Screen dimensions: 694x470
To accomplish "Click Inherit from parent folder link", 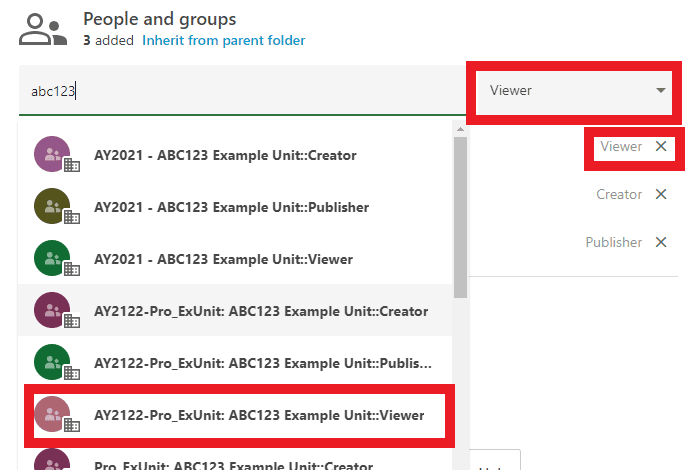I will (x=223, y=41).
